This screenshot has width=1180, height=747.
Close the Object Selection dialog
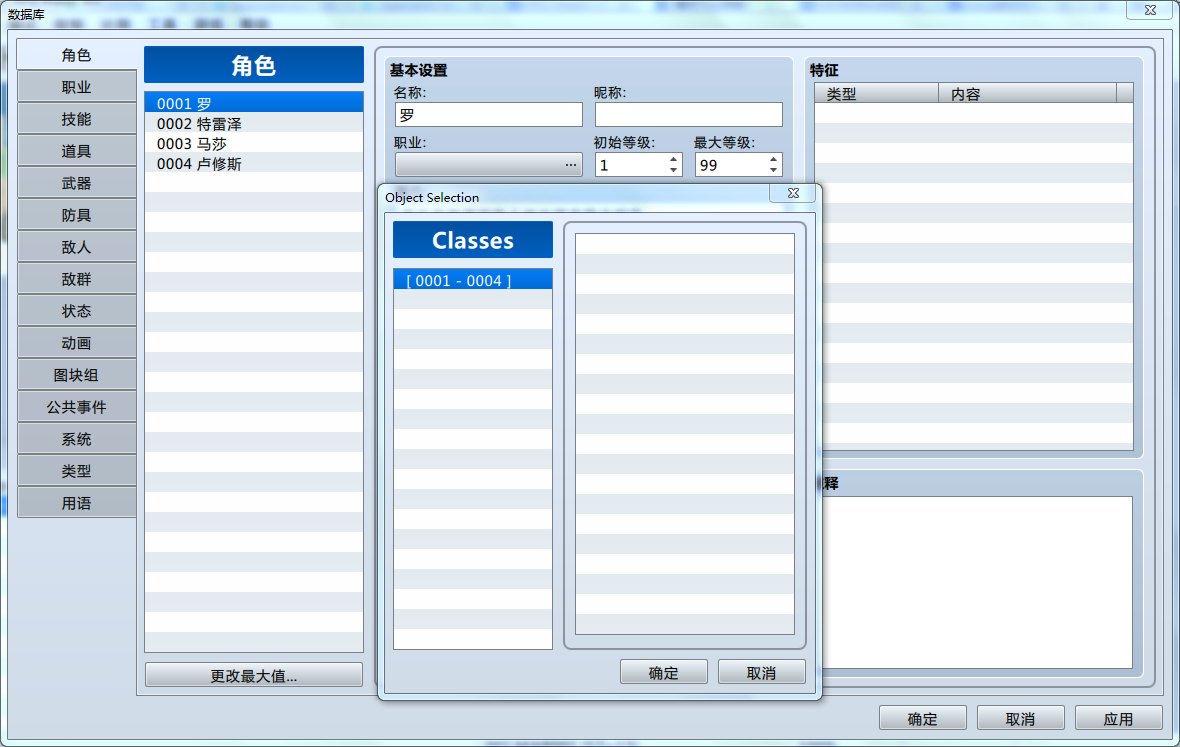tap(792, 193)
